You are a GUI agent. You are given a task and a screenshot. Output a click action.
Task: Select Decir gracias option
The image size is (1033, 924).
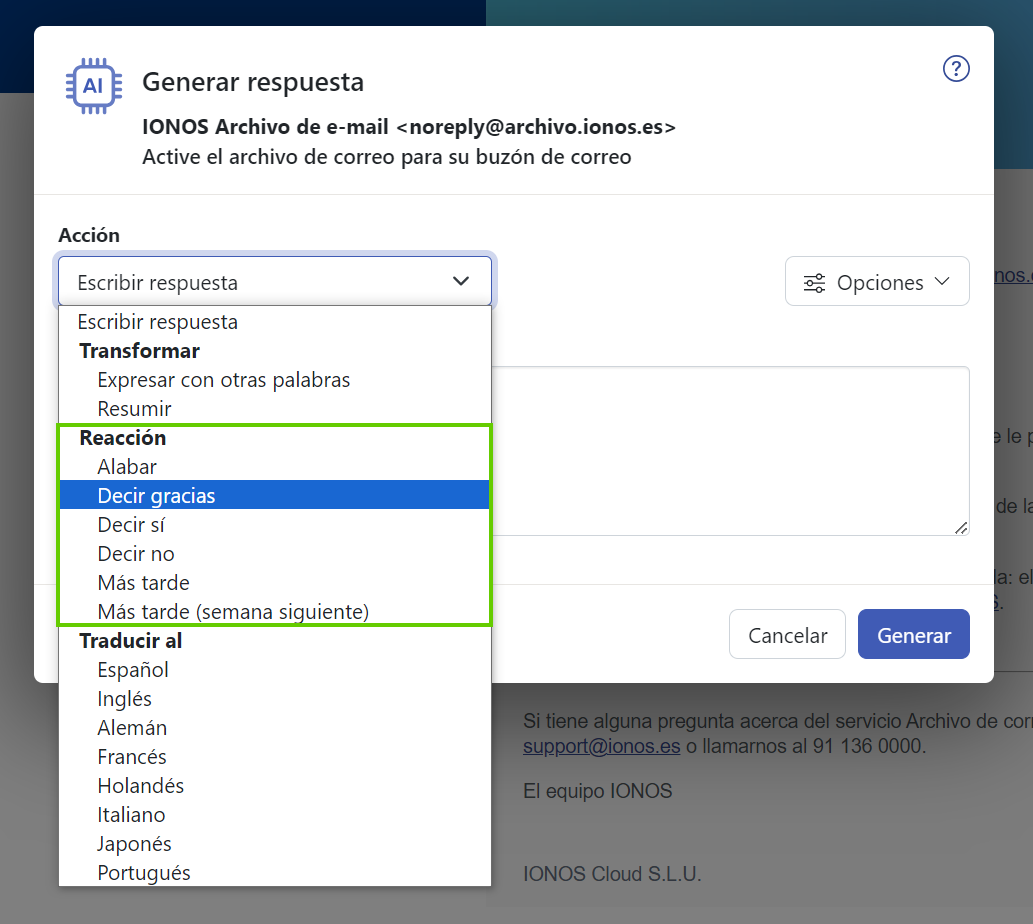click(275, 496)
